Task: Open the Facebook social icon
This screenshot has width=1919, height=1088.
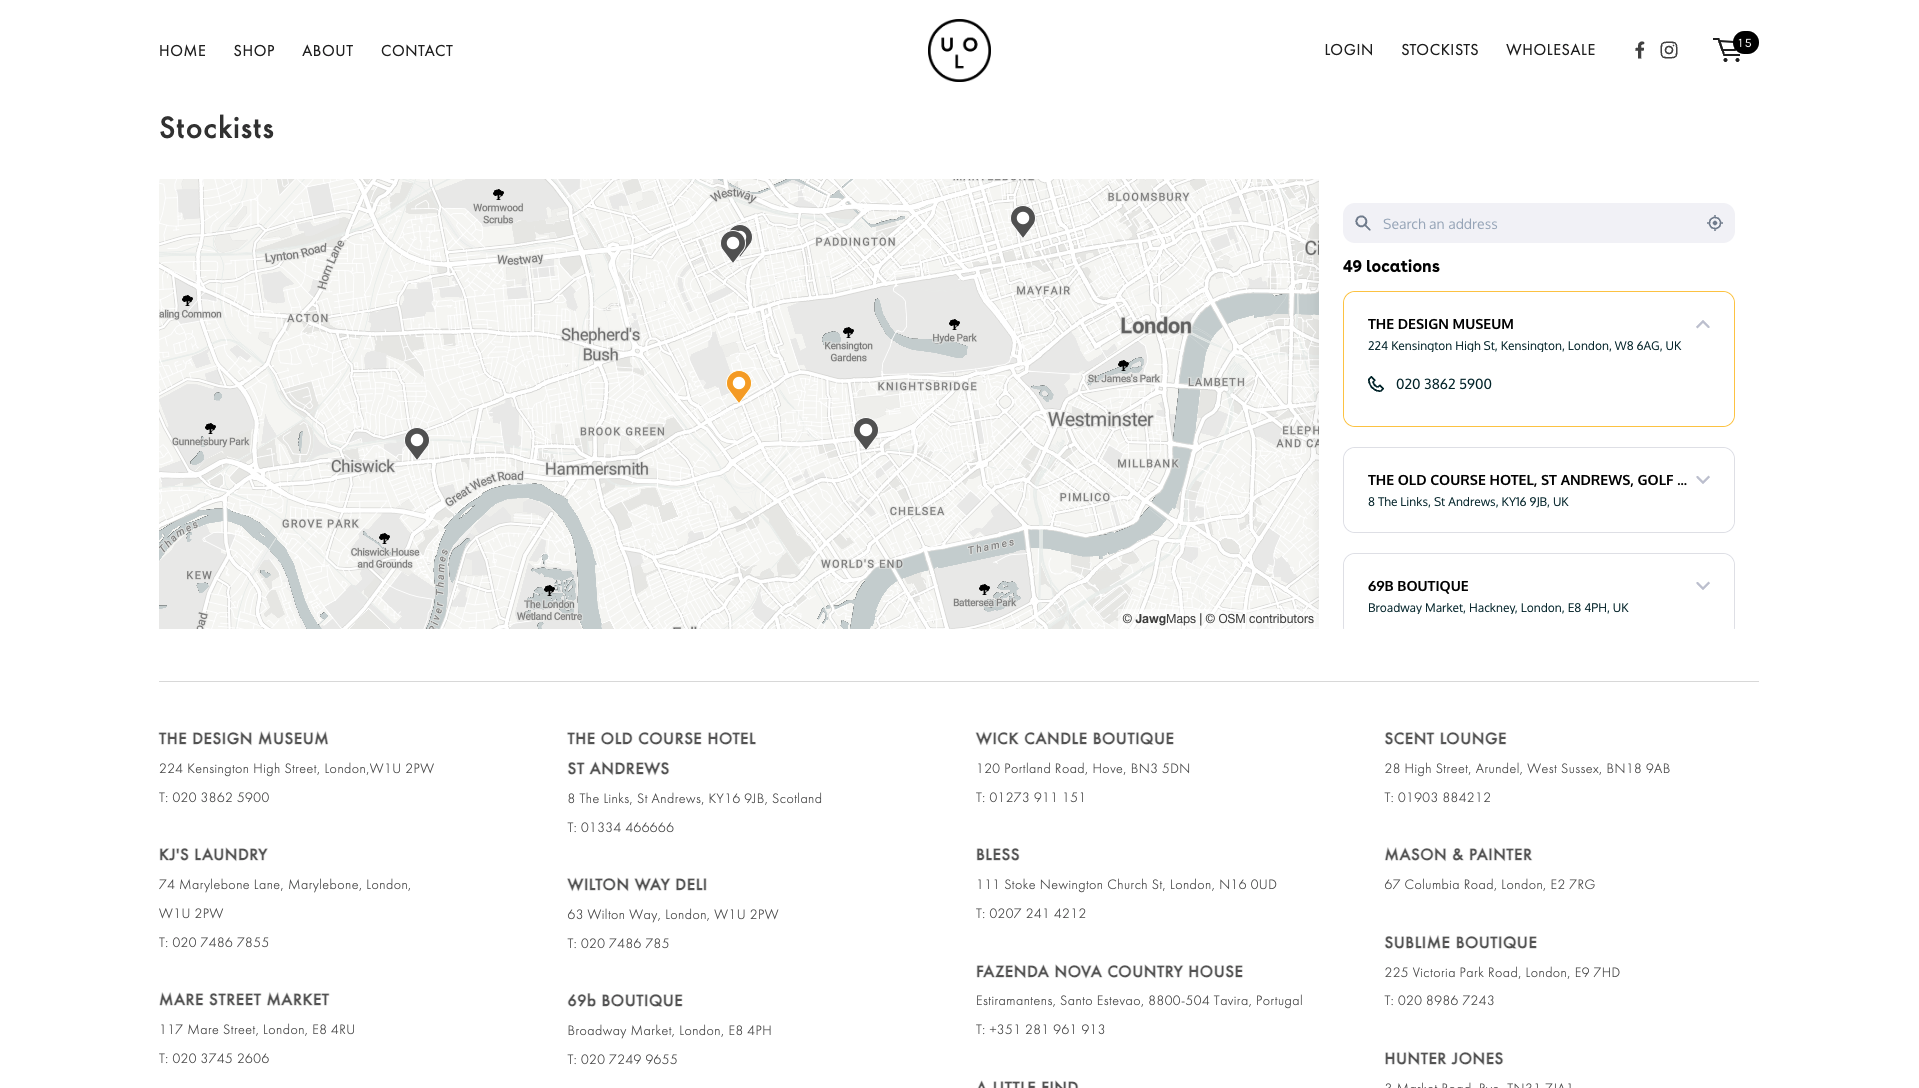Action: click(x=1639, y=50)
